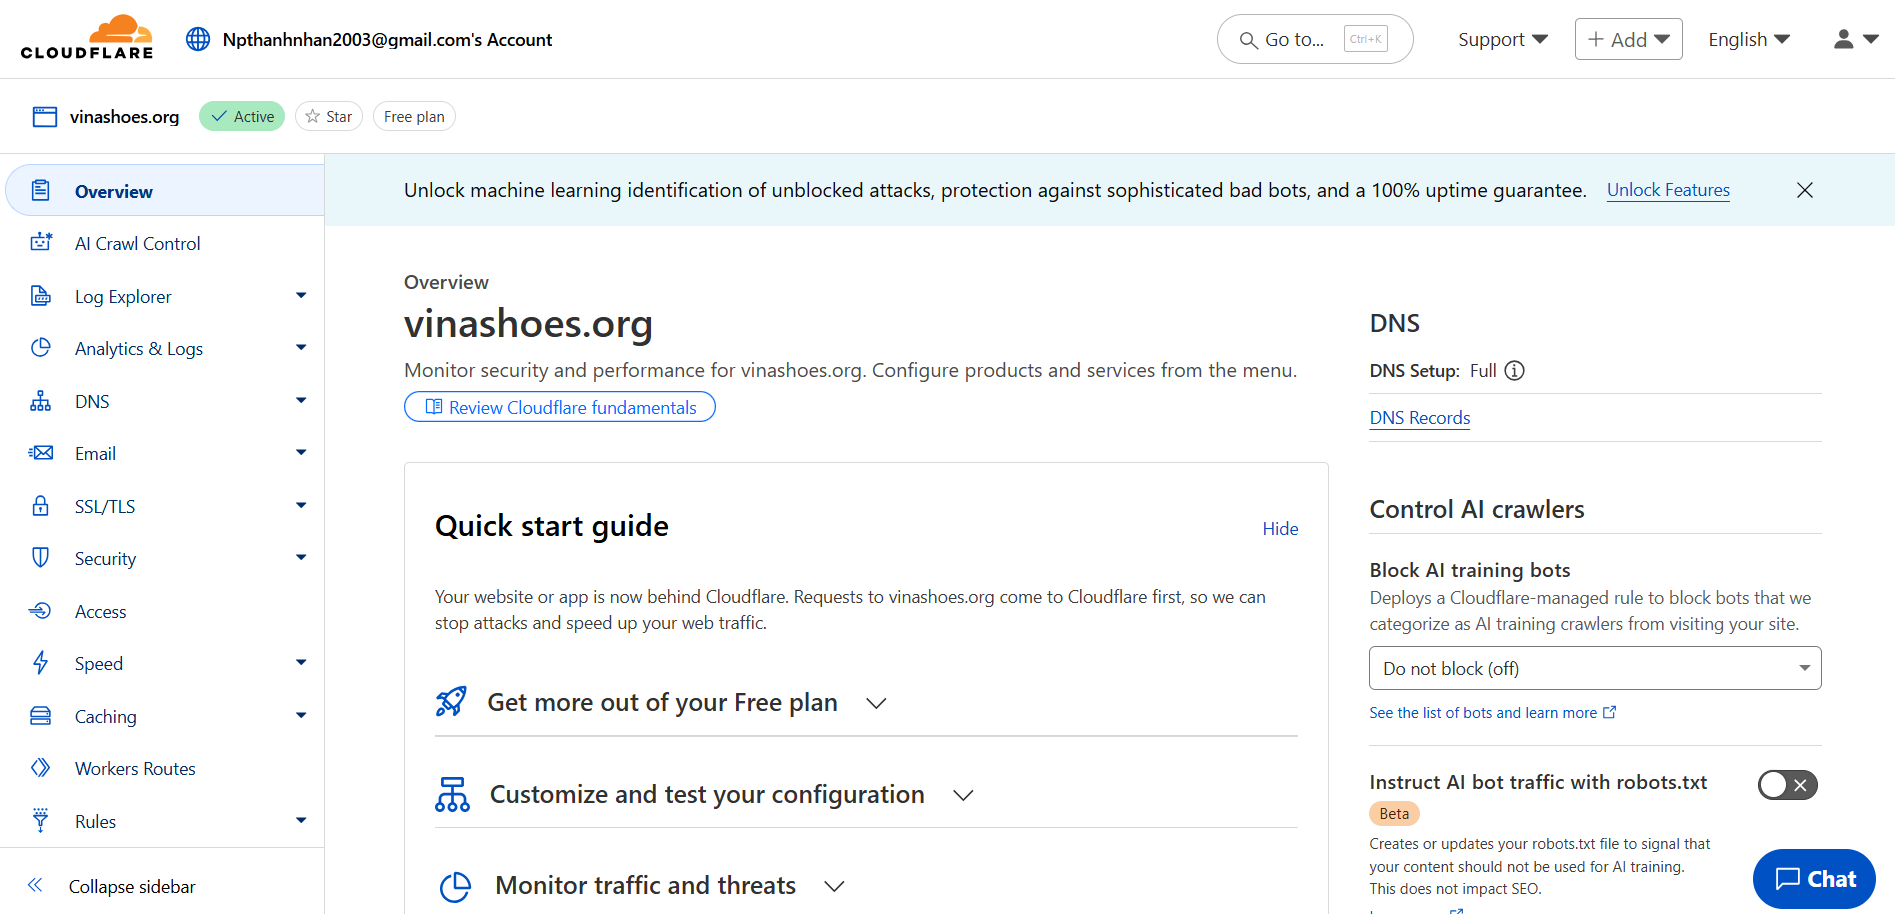Click the DNS sidebar icon
Image resolution: width=1895 pixels, height=914 pixels.
tap(40, 400)
